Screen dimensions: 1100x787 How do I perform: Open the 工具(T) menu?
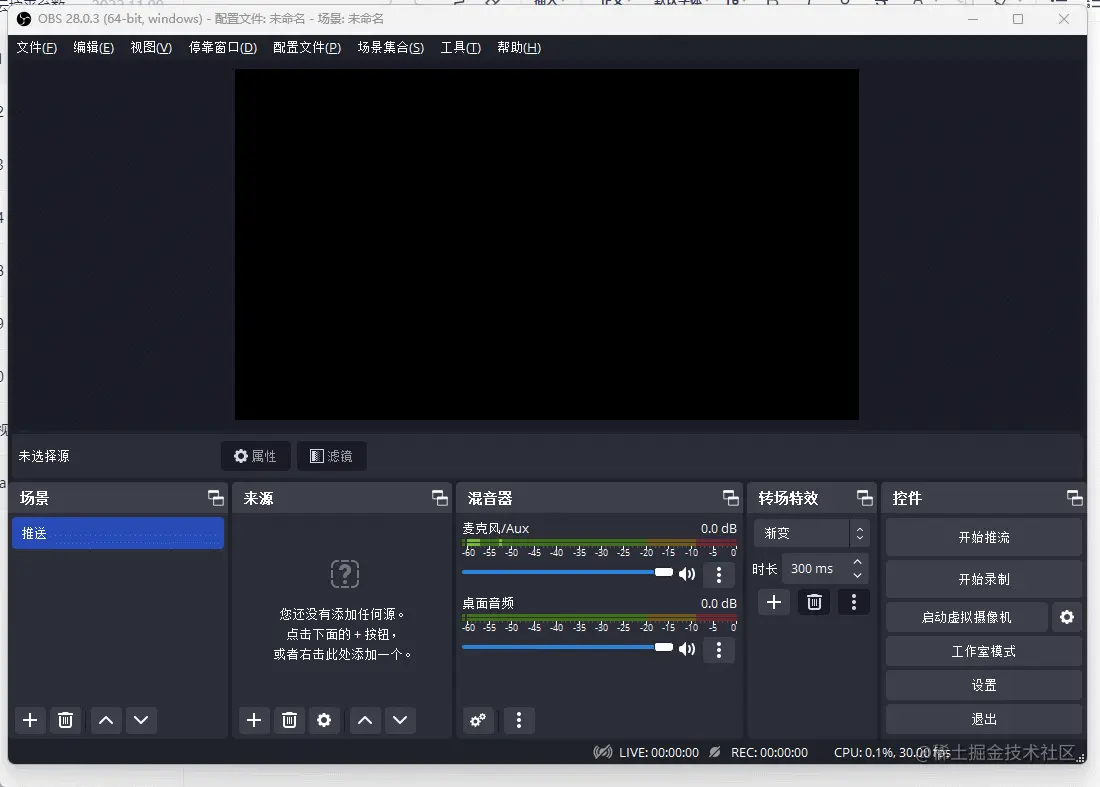coord(460,48)
